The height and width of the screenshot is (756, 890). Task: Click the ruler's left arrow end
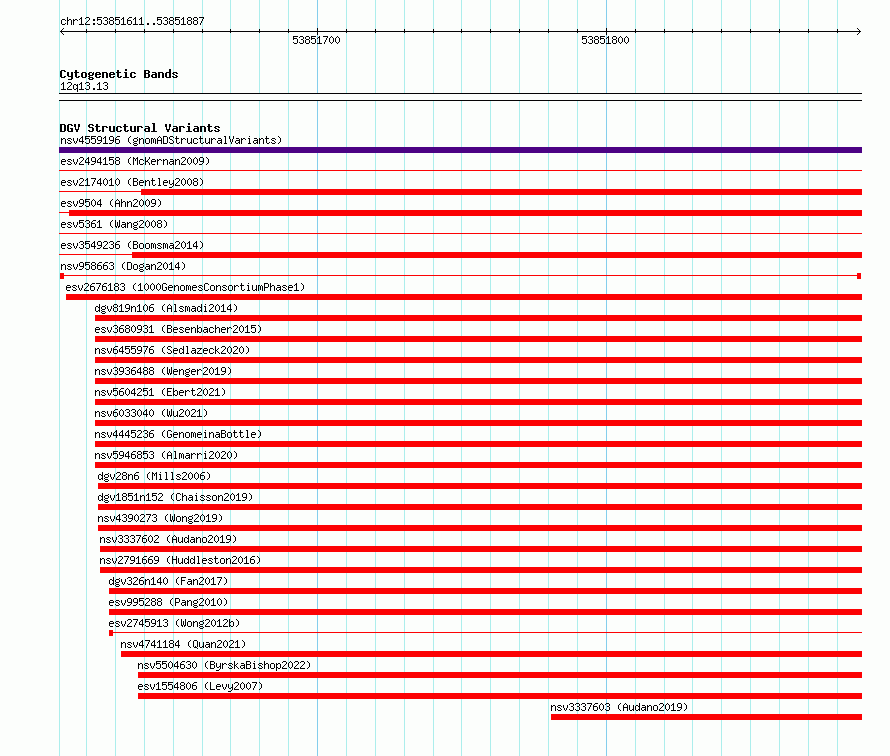[62, 32]
